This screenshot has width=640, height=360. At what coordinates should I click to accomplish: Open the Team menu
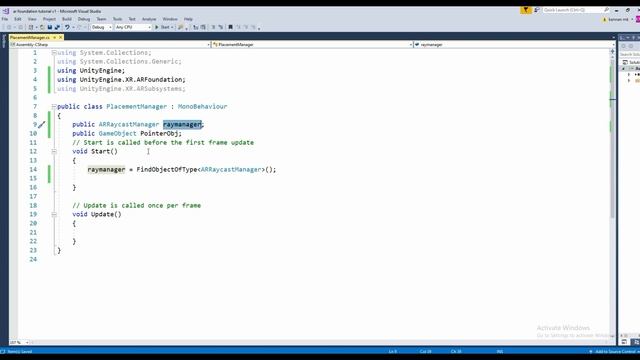[x=101, y=19]
